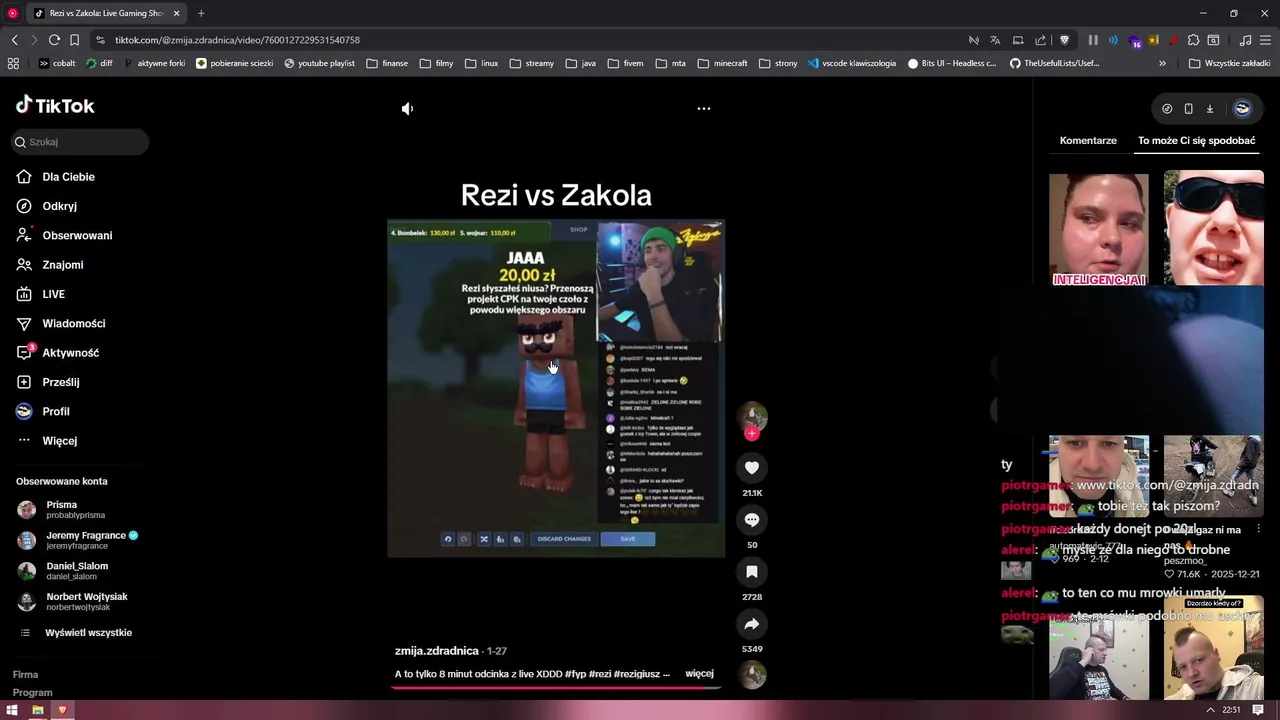Open the browser extensions puzzle icon
The width and height of the screenshot is (1280, 720).
coord(1193,40)
